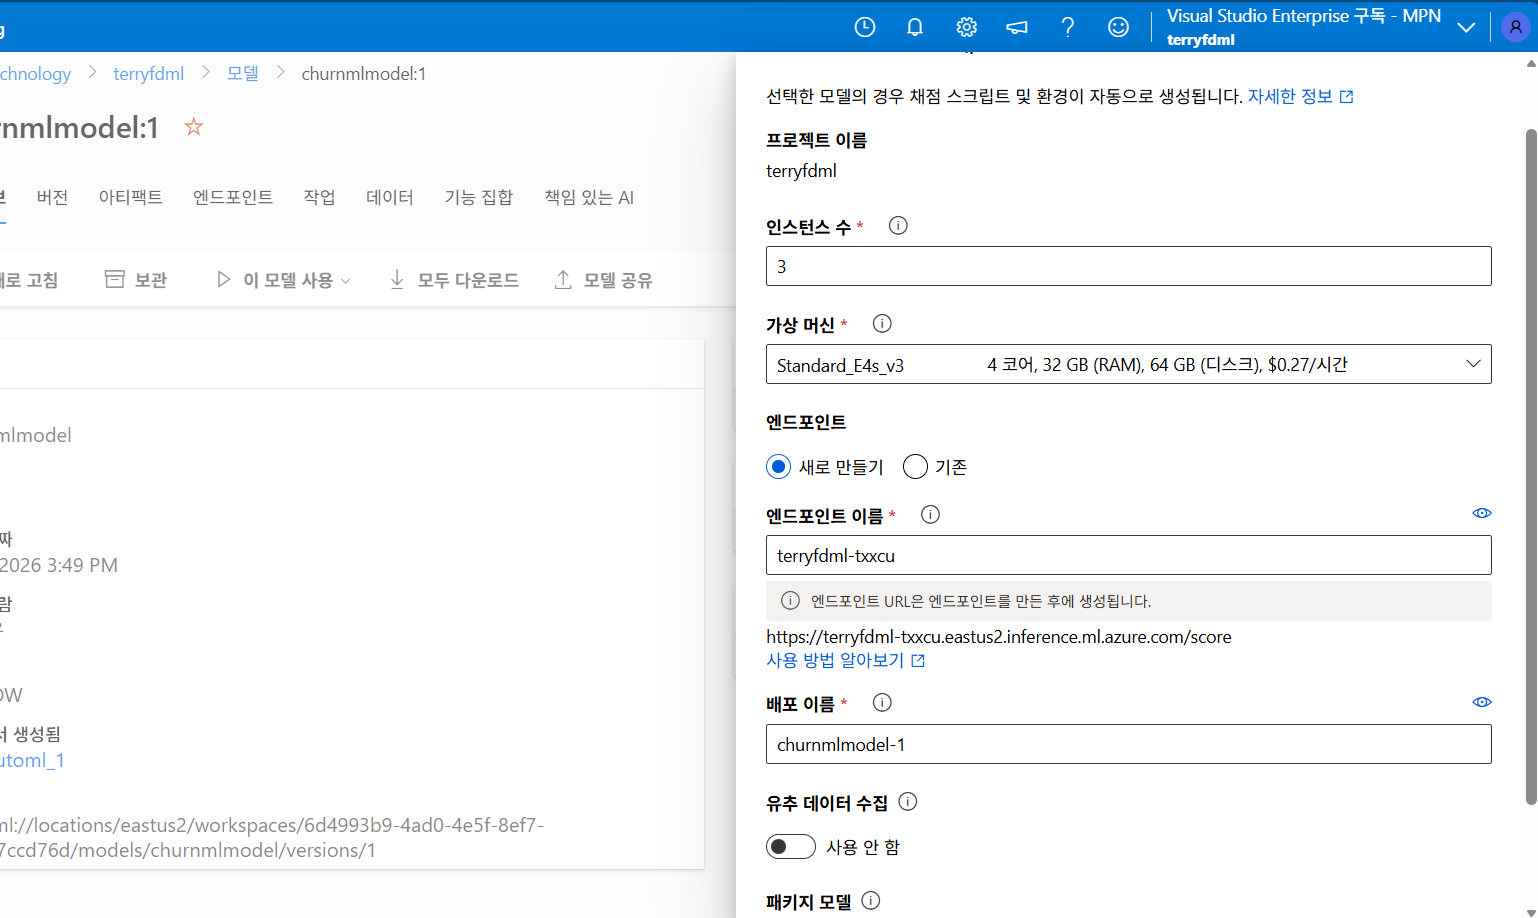Viewport: 1538px width, 918px height.
Task: Click the help question mark icon
Action: coord(1067,26)
